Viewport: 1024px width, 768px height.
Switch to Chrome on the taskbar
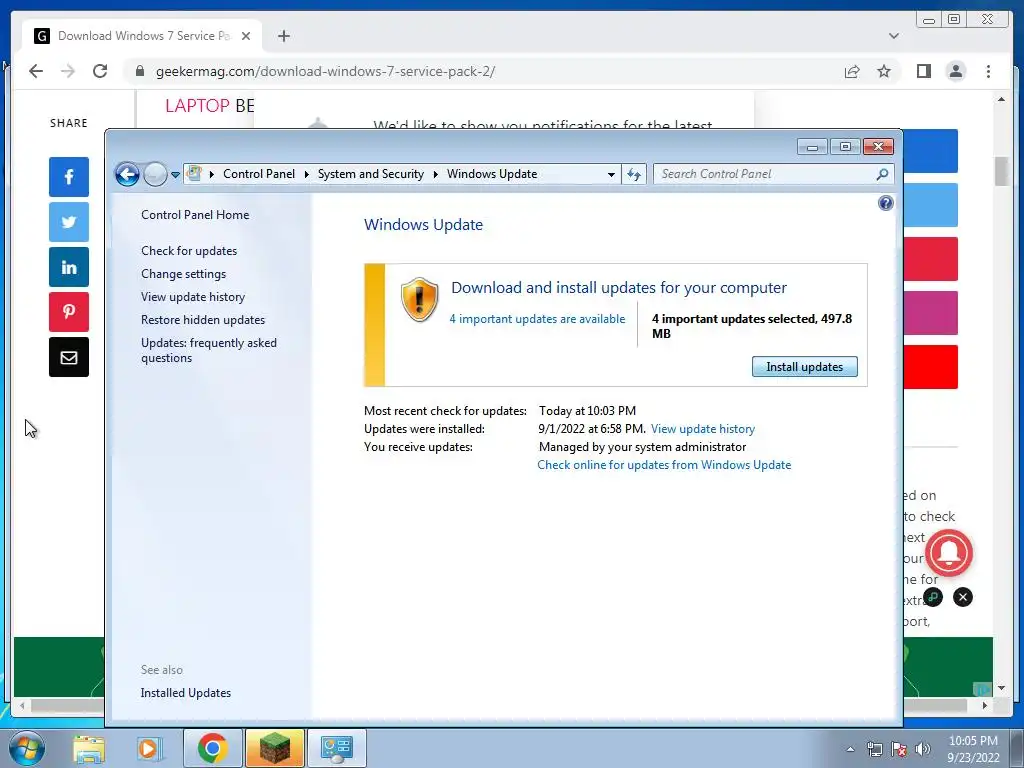pyautogui.click(x=212, y=748)
